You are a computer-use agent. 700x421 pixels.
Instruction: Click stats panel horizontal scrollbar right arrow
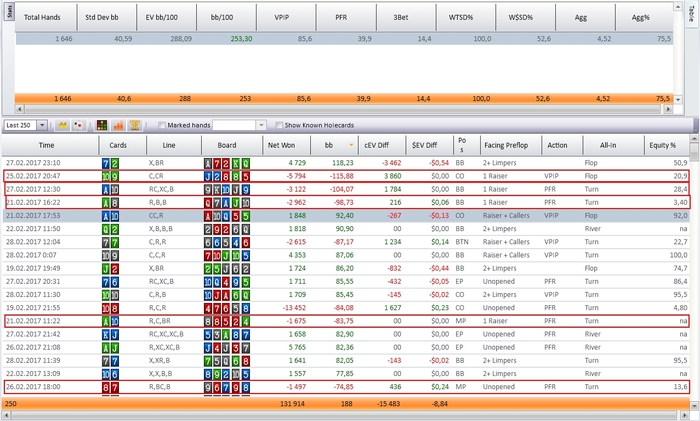[x=668, y=109]
